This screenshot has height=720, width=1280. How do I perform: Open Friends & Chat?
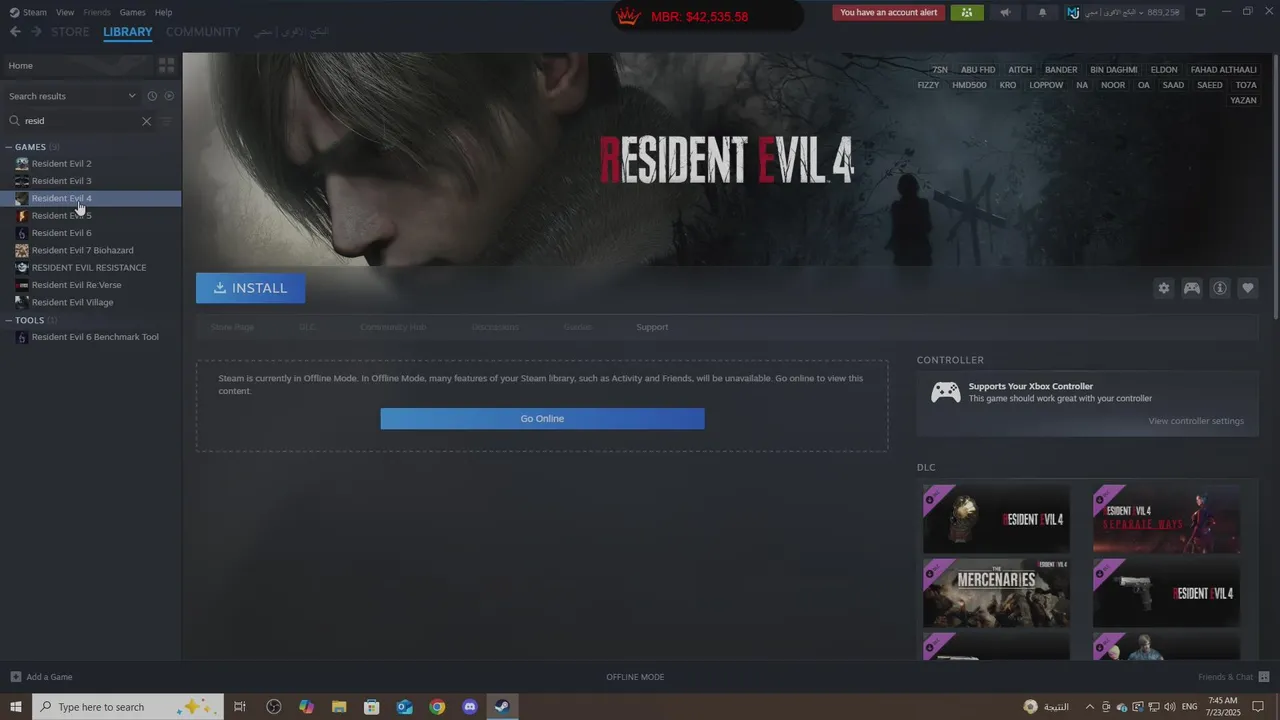[1232, 677]
